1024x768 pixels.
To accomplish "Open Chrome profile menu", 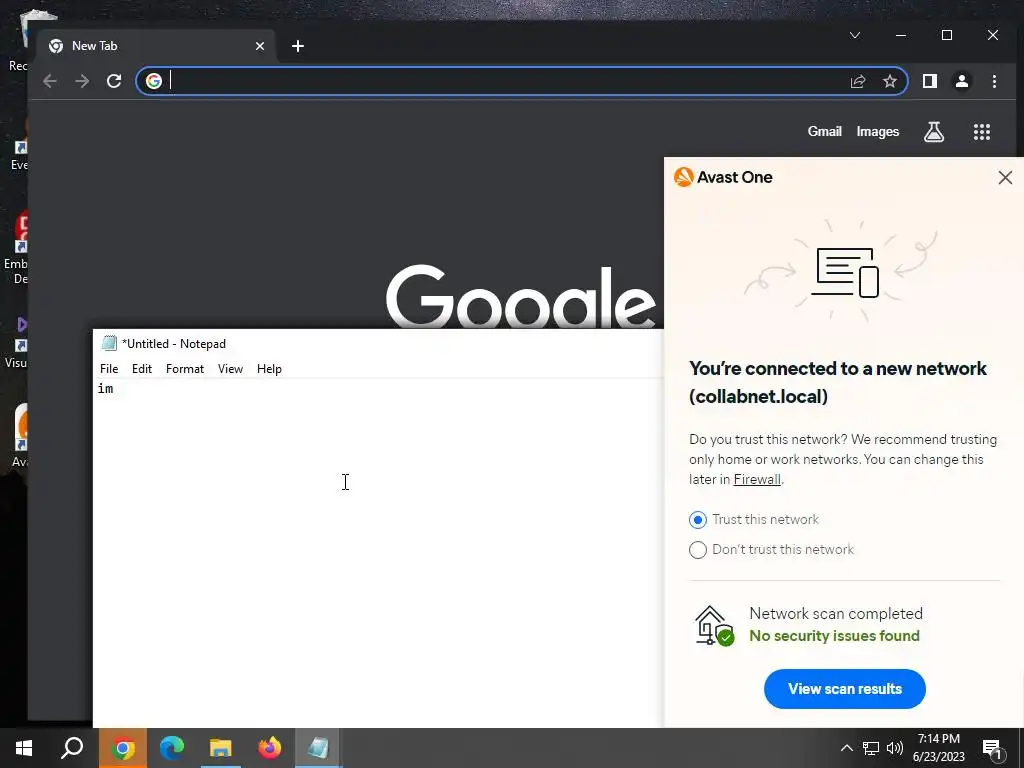I will (962, 81).
